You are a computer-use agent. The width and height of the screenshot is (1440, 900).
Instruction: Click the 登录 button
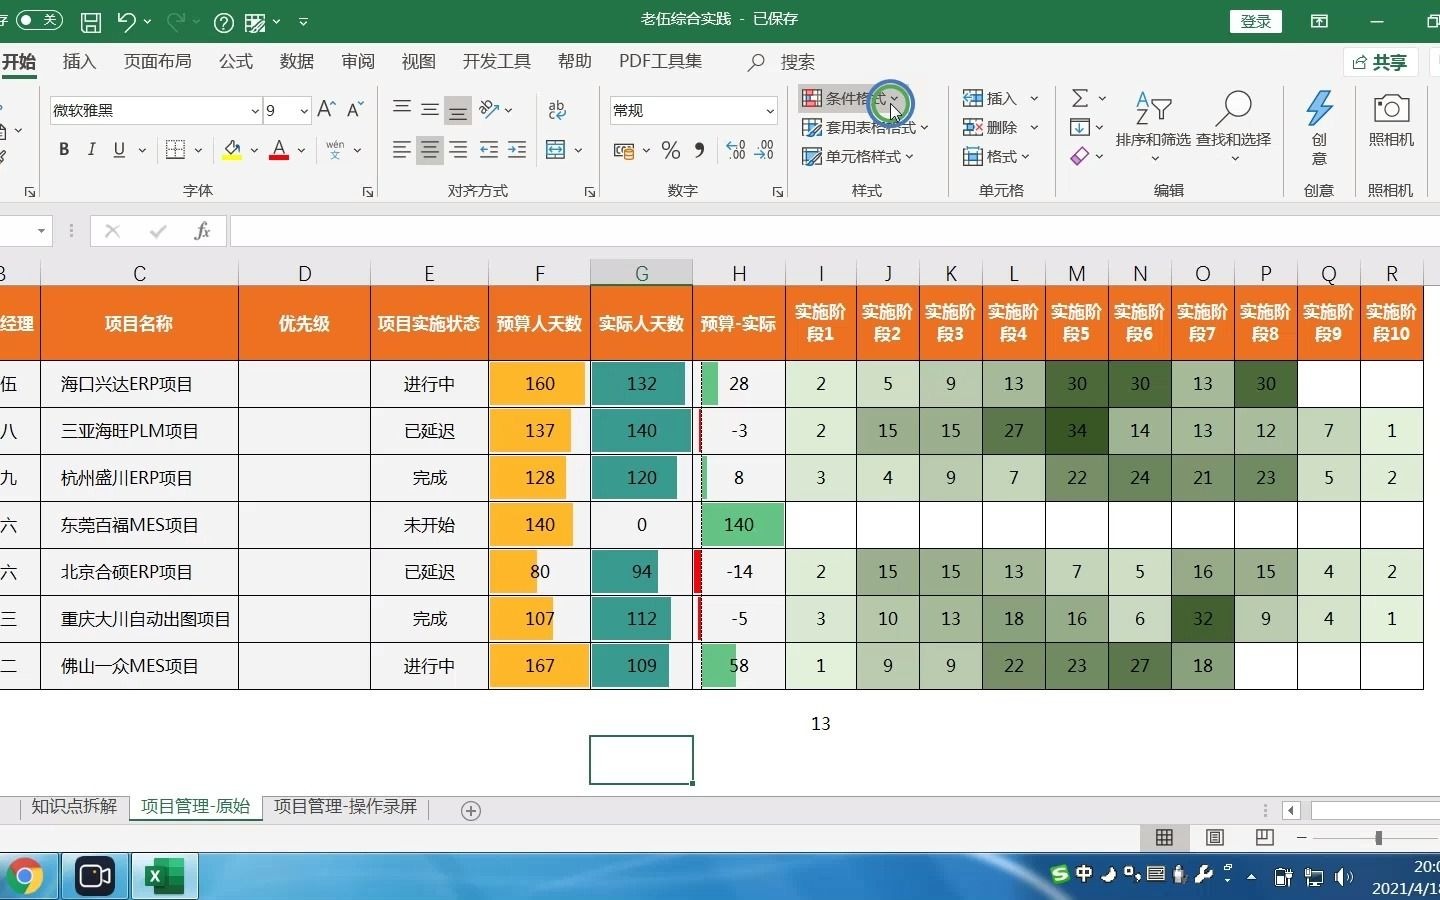click(x=1255, y=20)
